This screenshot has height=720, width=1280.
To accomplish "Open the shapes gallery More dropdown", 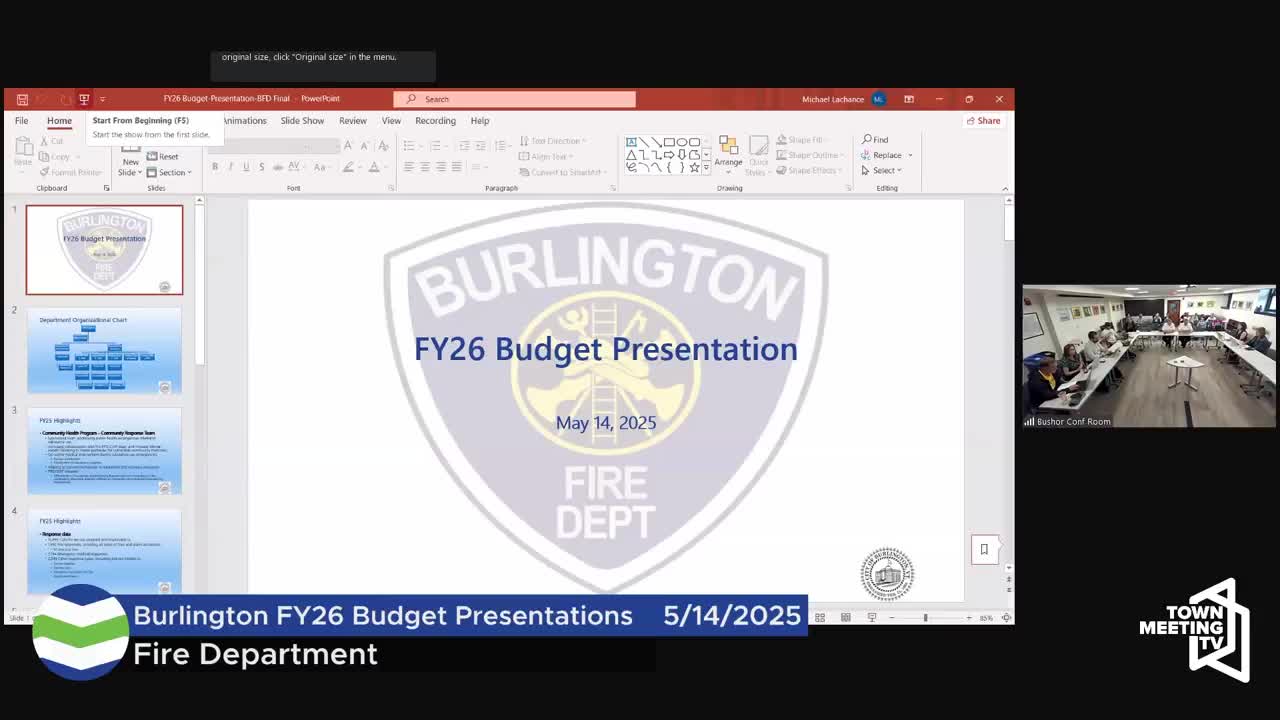I will pos(706,167).
